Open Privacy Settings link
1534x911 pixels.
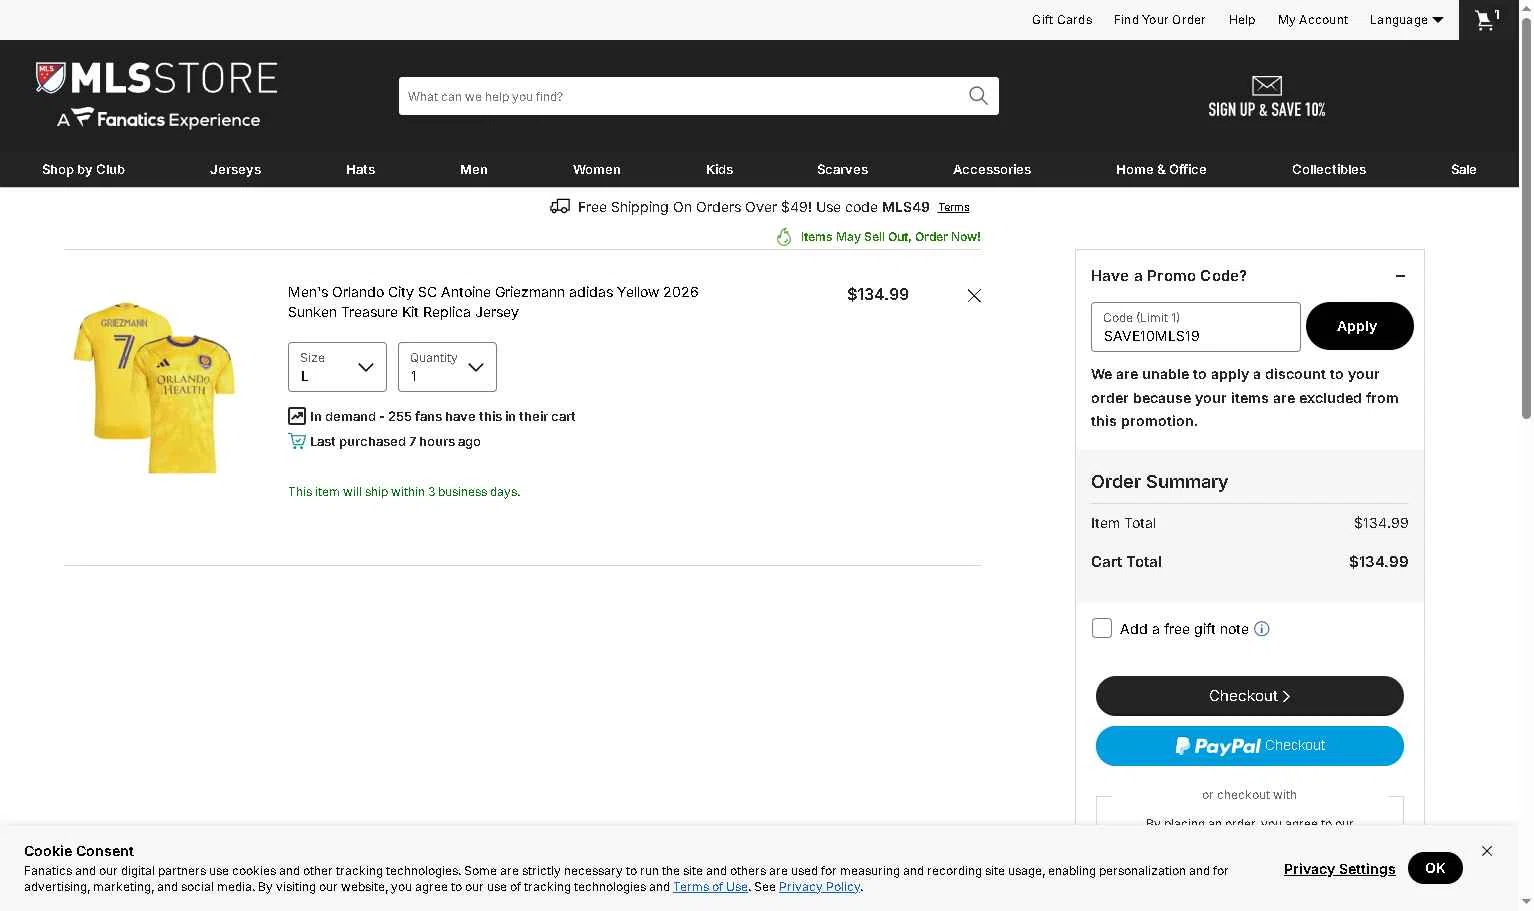[1339, 869]
